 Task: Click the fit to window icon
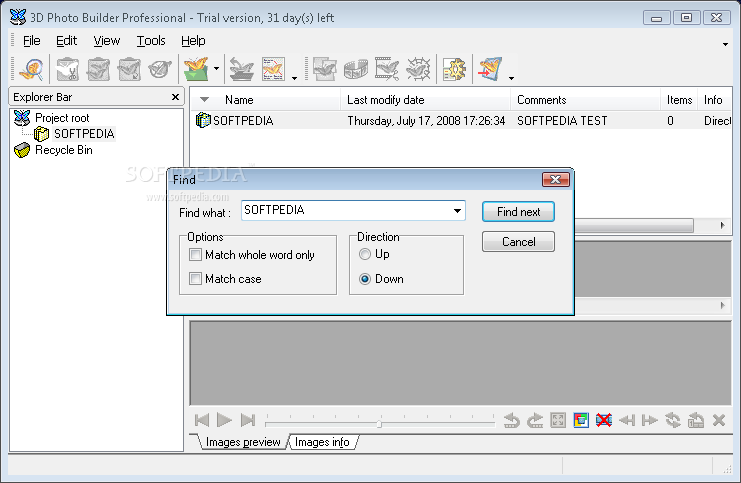pos(558,420)
